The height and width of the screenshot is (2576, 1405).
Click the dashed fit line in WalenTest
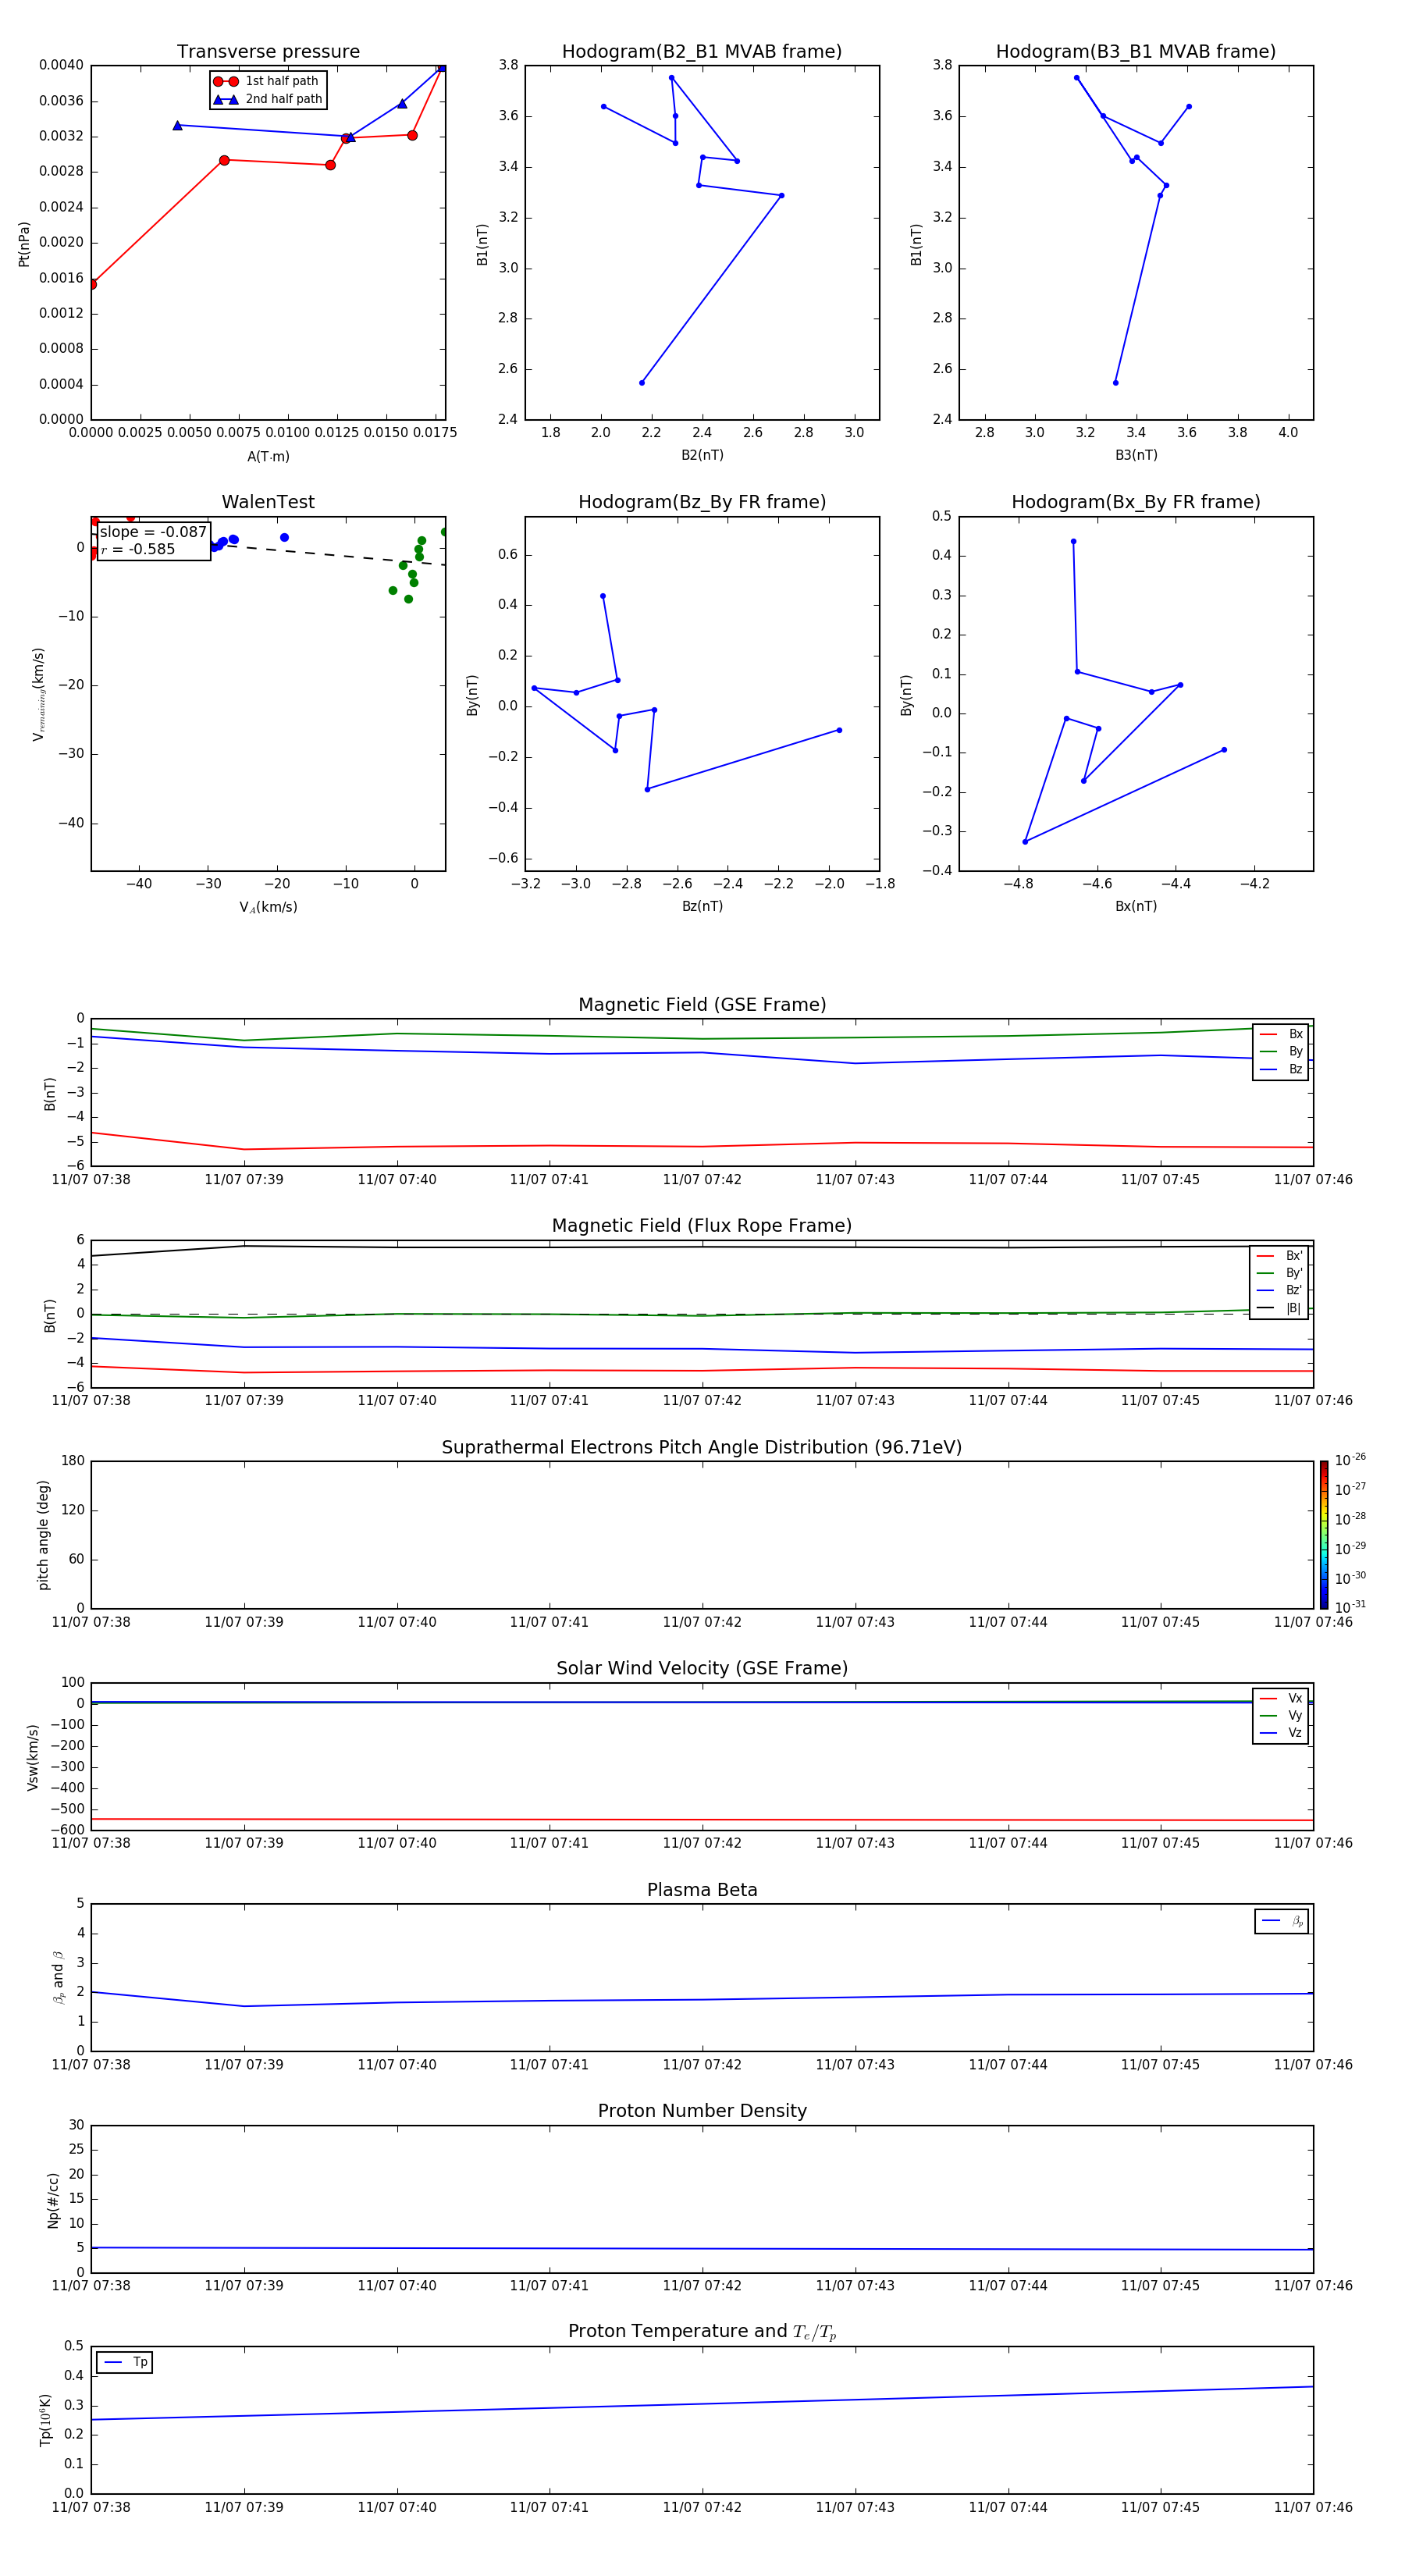pyautogui.click(x=330, y=554)
